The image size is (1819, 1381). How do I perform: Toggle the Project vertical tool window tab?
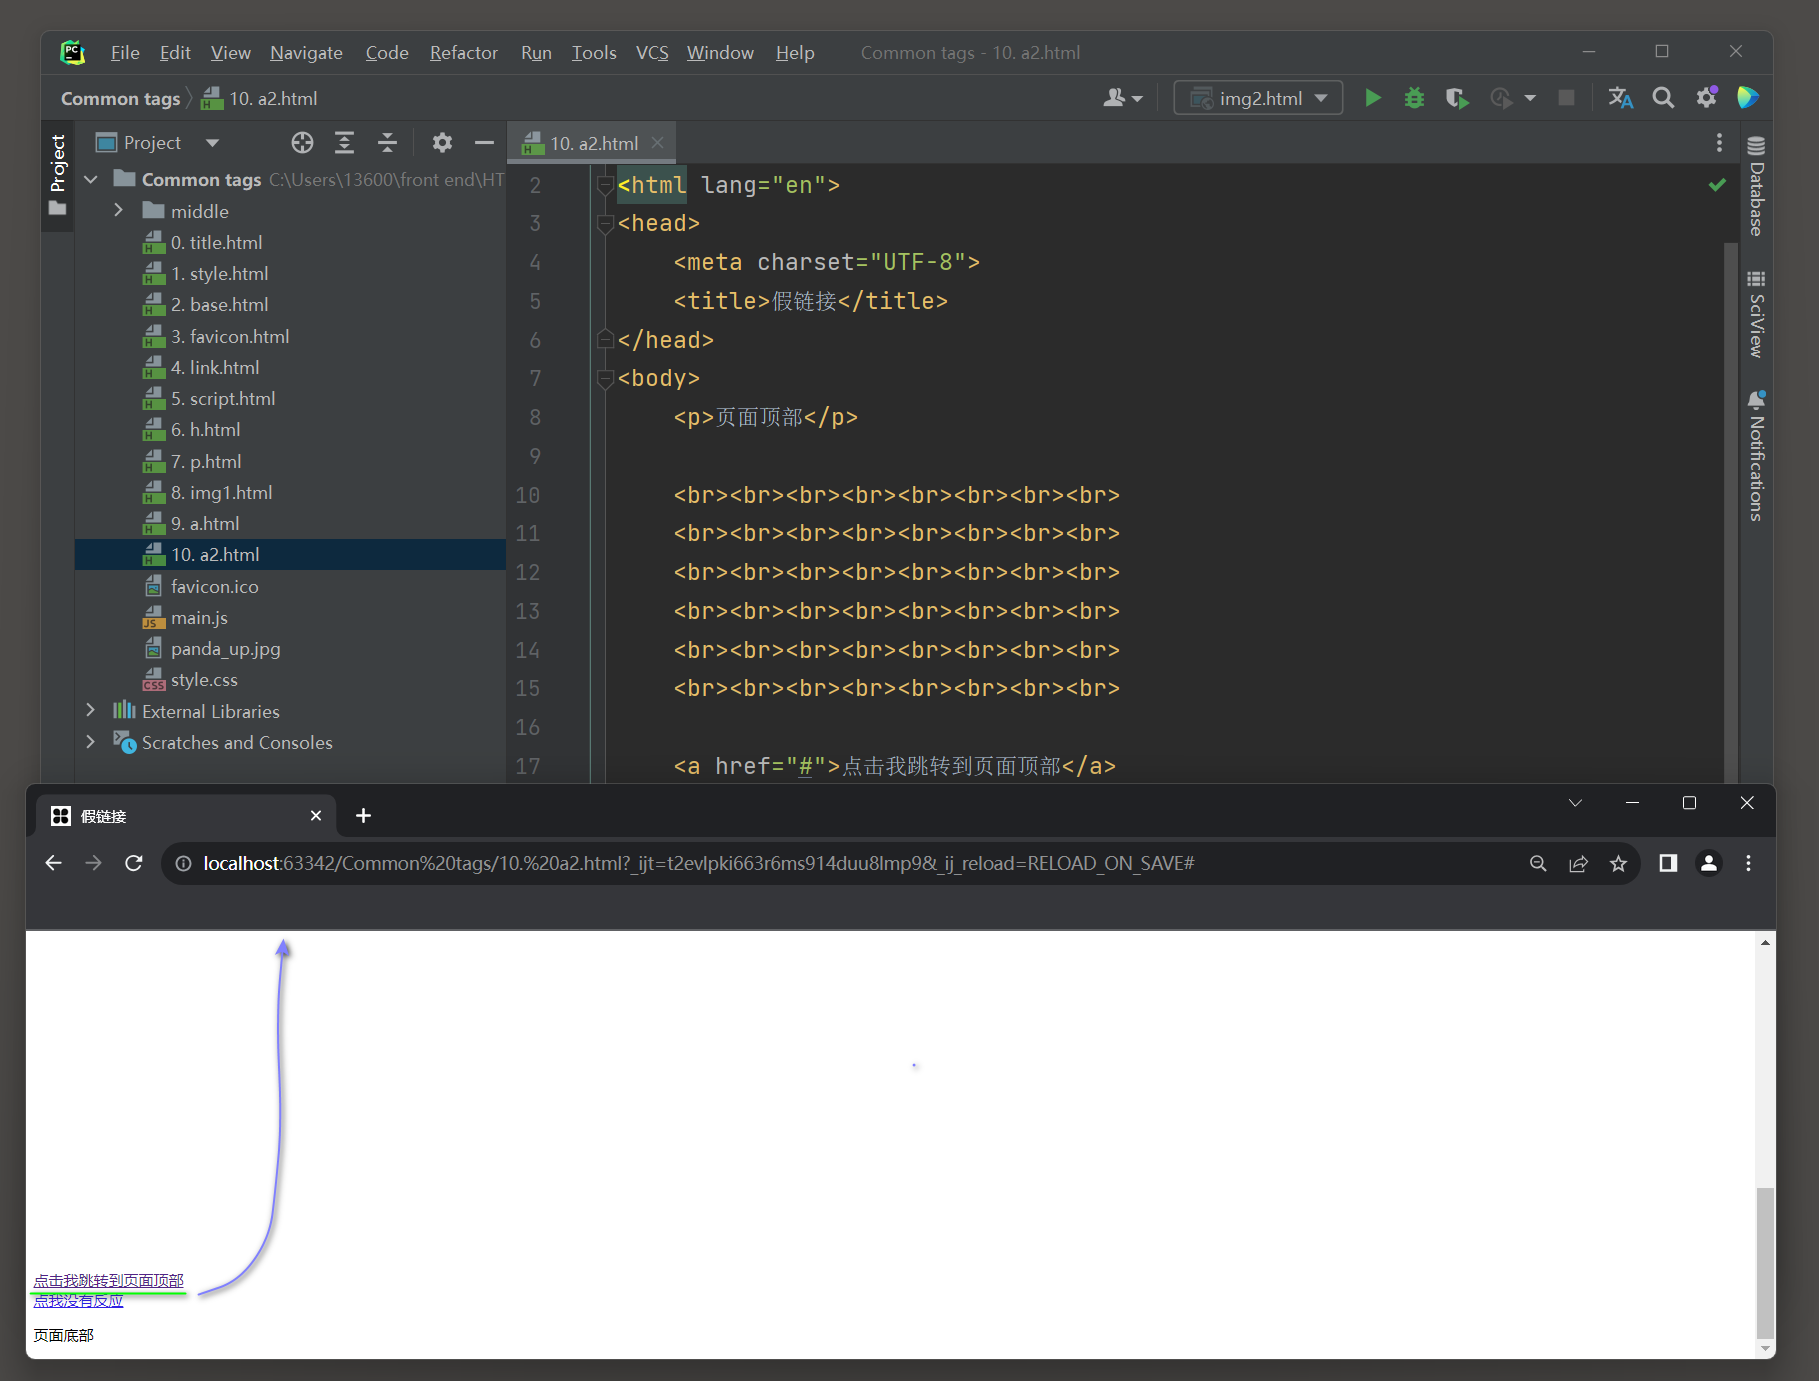pos(57,176)
